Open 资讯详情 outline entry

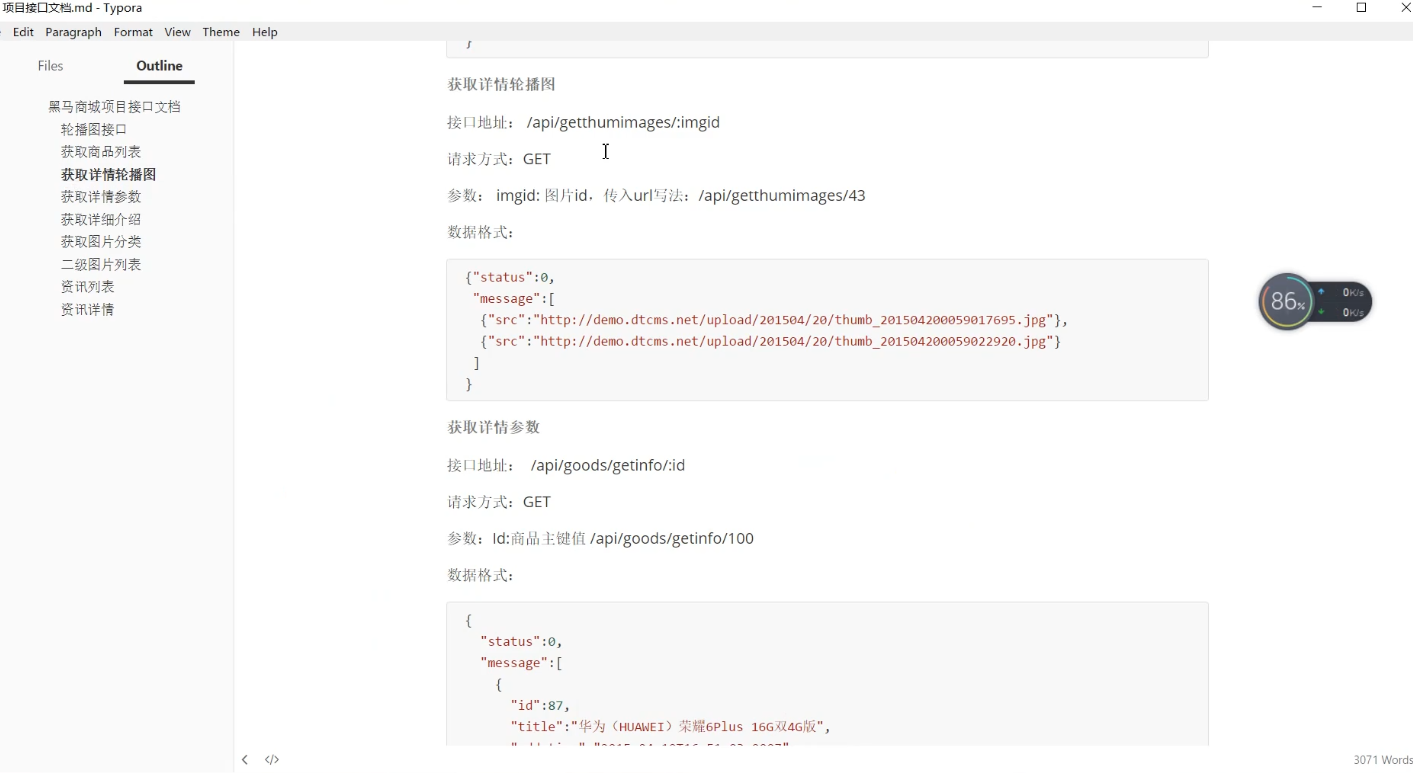(x=88, y=310)
